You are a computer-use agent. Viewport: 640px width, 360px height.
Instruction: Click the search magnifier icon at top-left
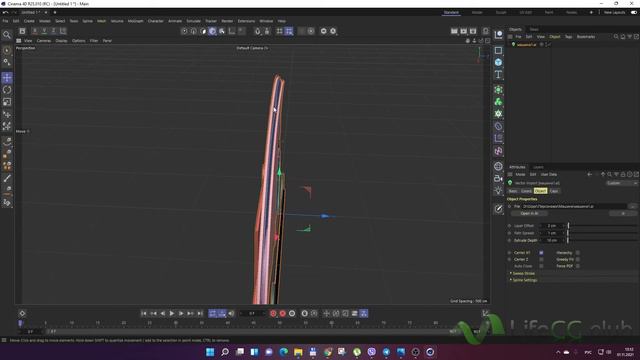pos(7,35)
